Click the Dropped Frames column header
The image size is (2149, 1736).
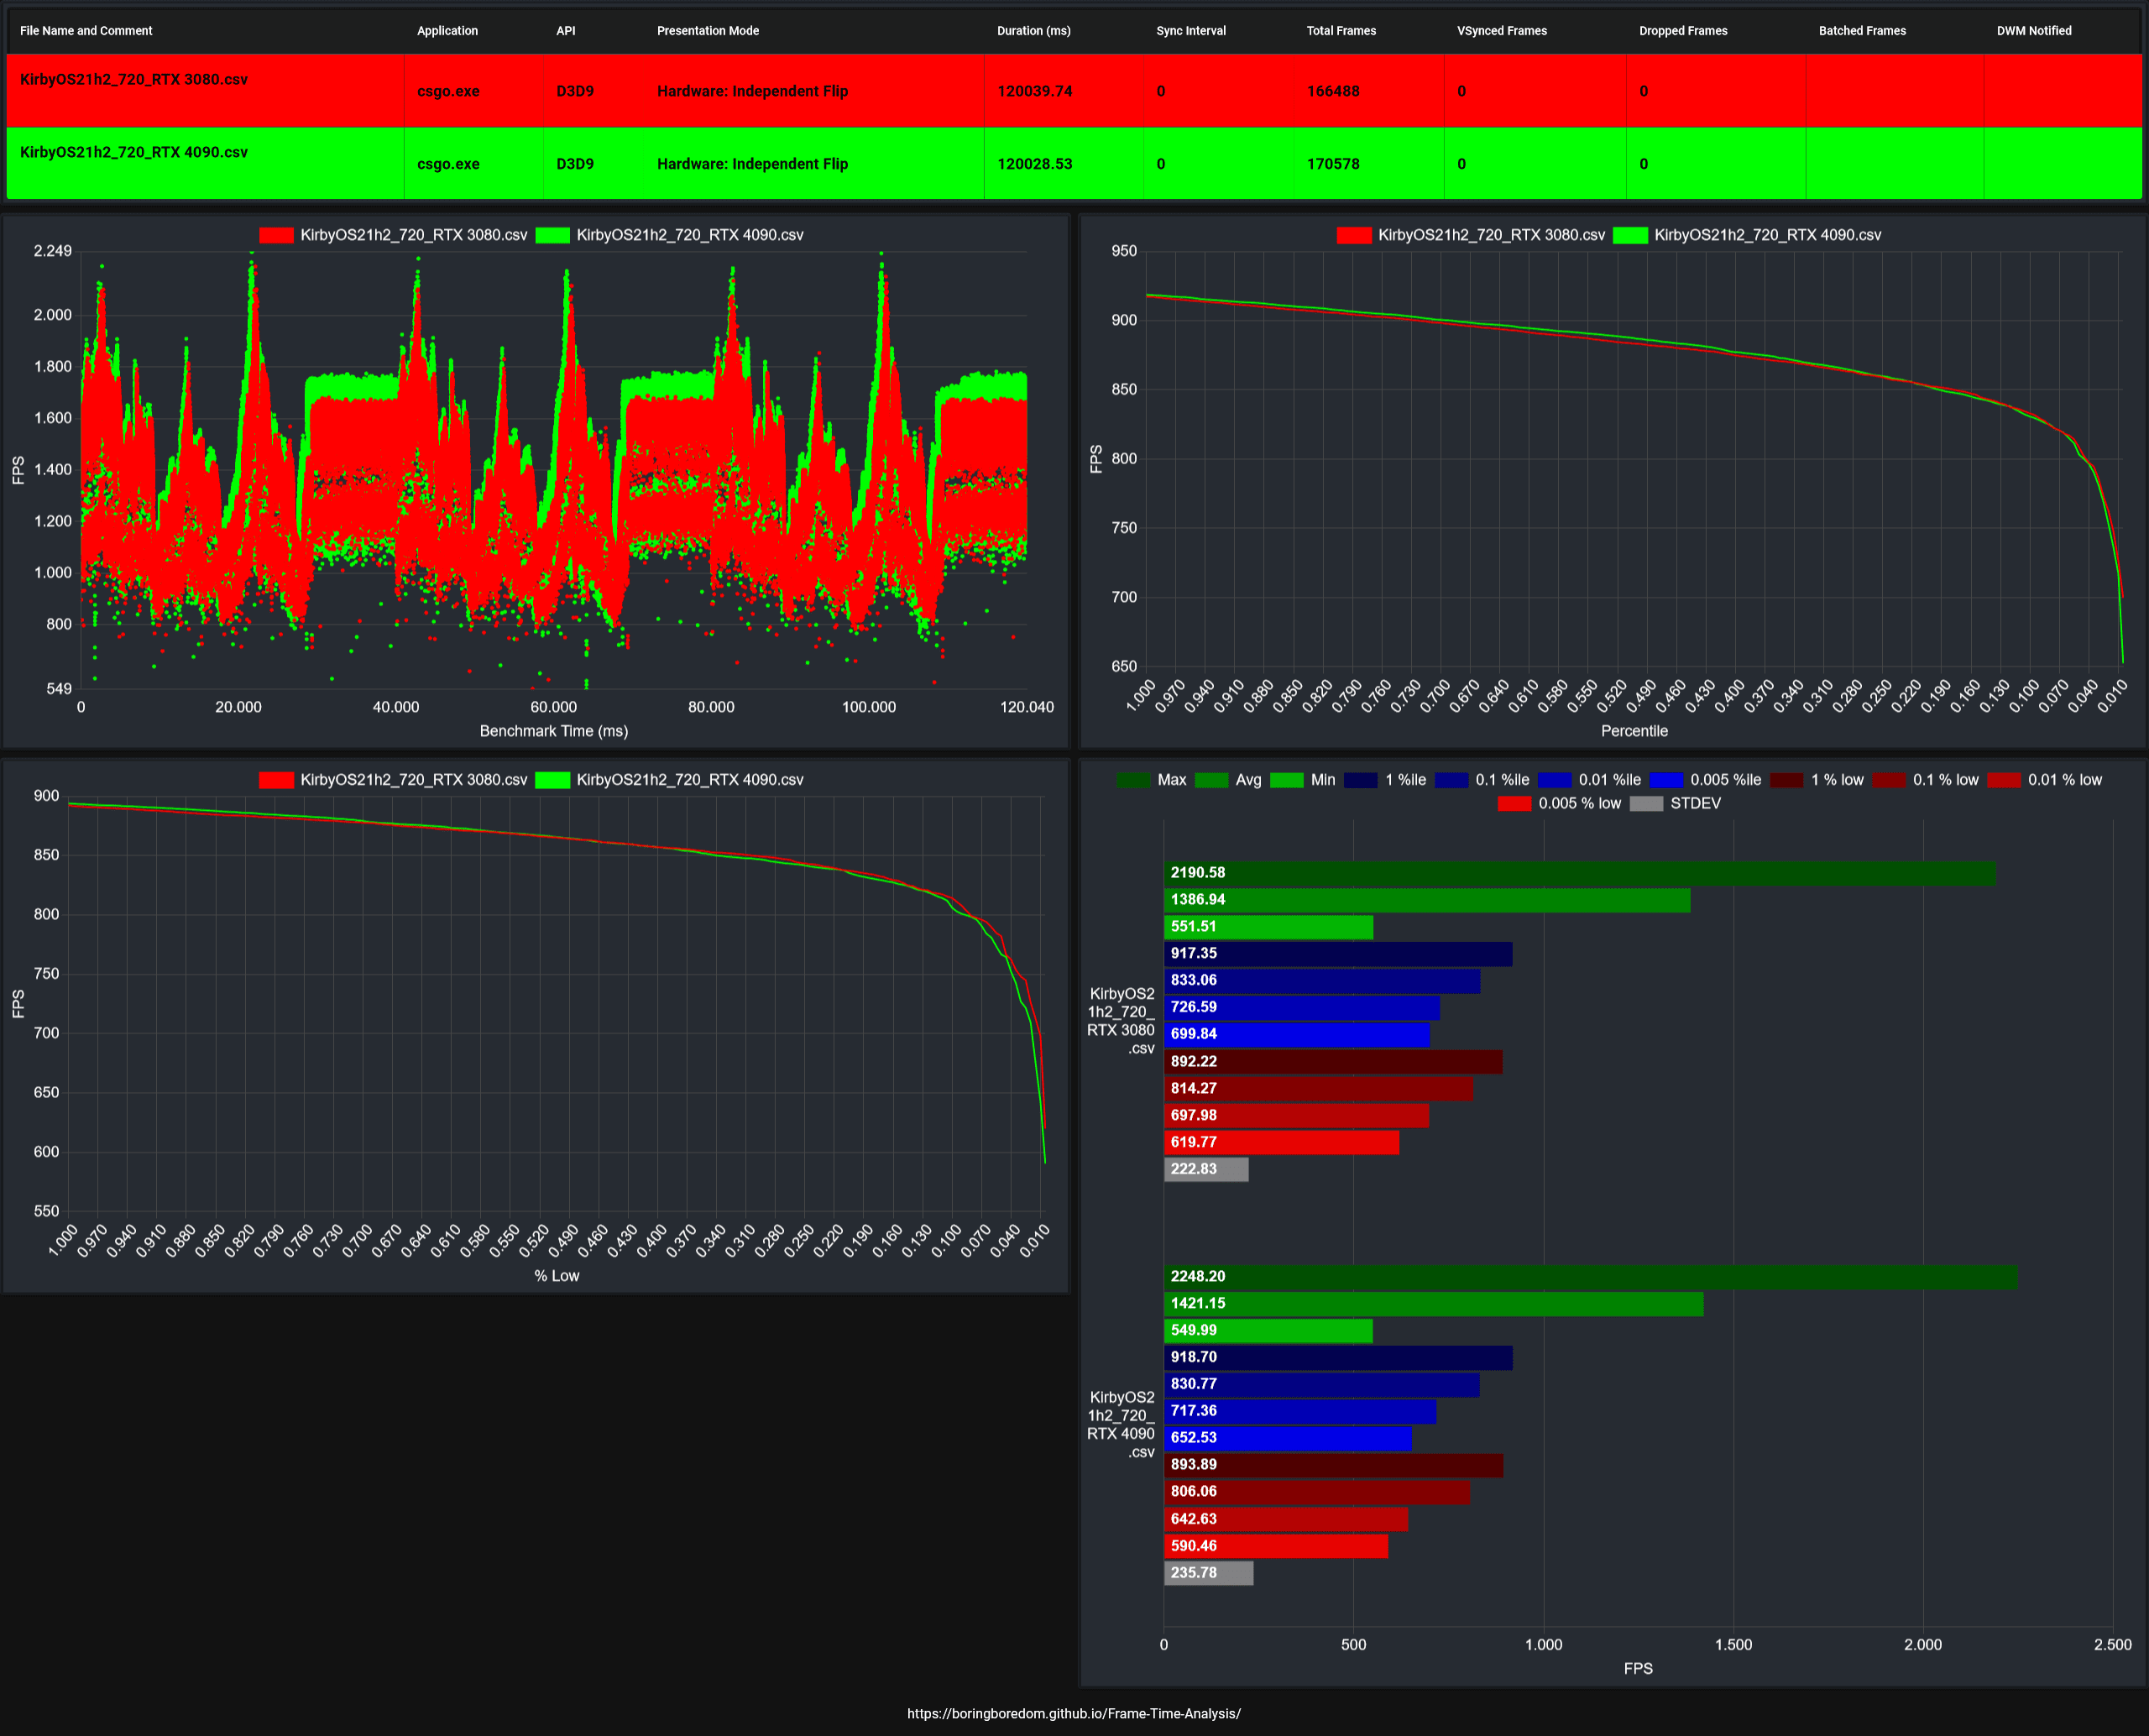point(1682,31)
